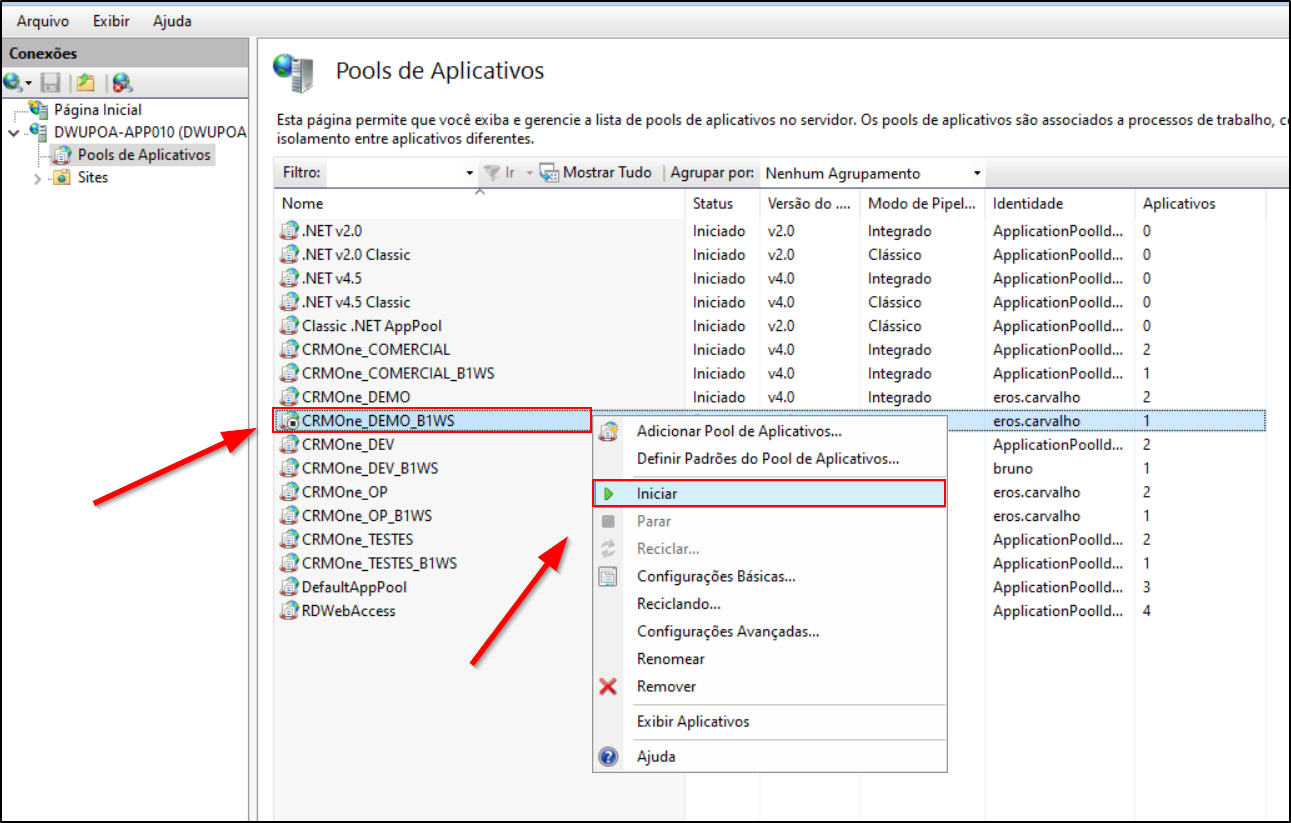This screenshot has height=823, width=1291.
Task: Click the Up folder icon in Conexões toolbar
Action: click(86, 82)
